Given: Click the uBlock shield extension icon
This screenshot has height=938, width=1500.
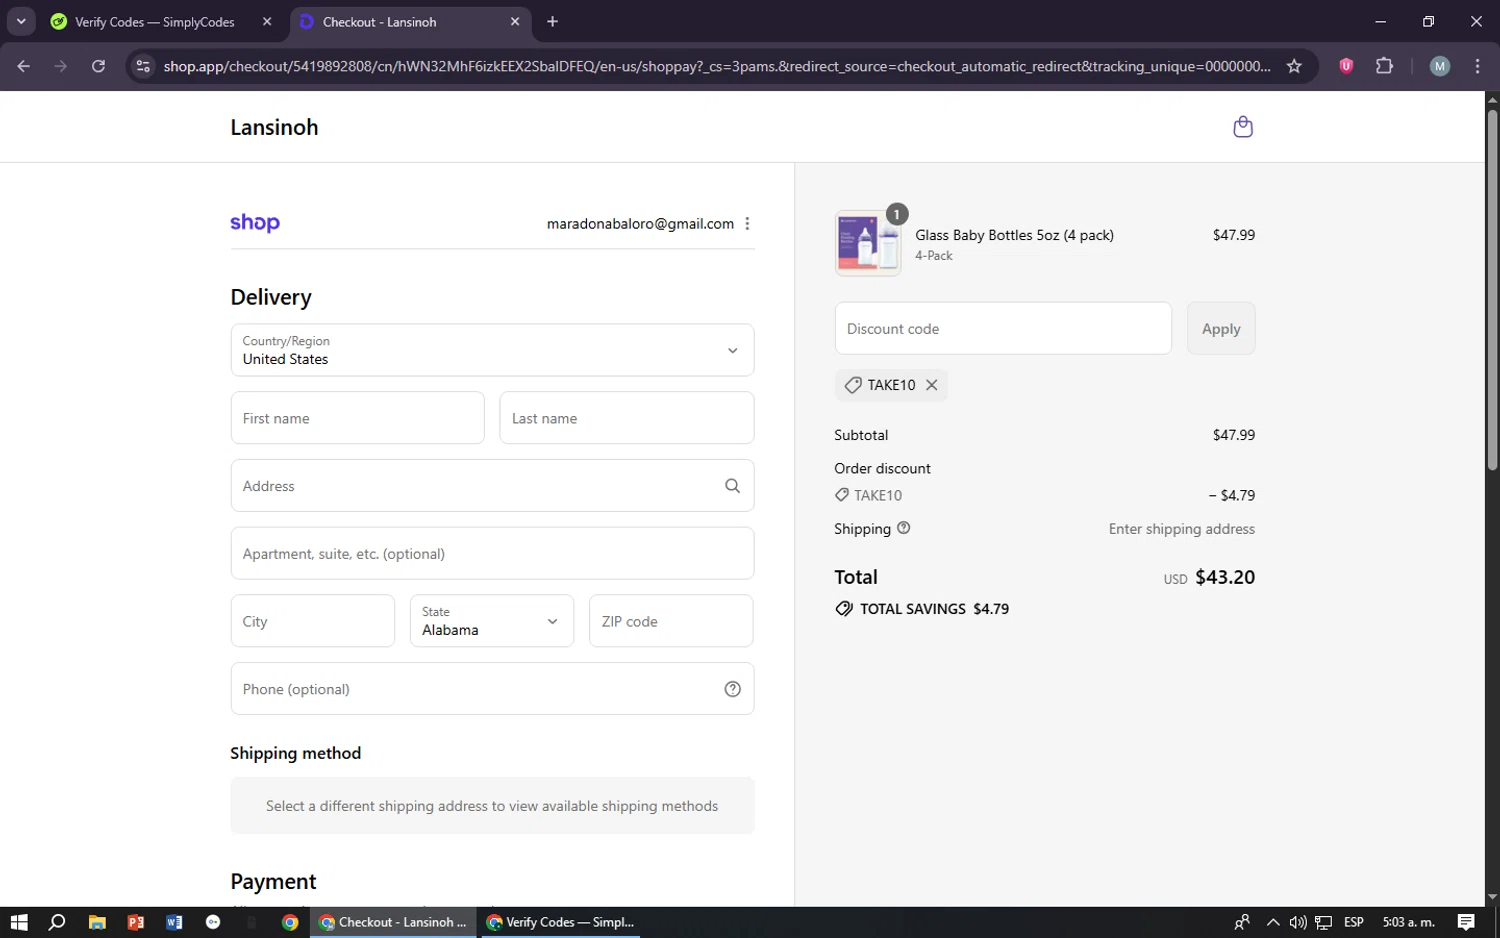Looking at the screenshot, I should tap(1346, 66).
